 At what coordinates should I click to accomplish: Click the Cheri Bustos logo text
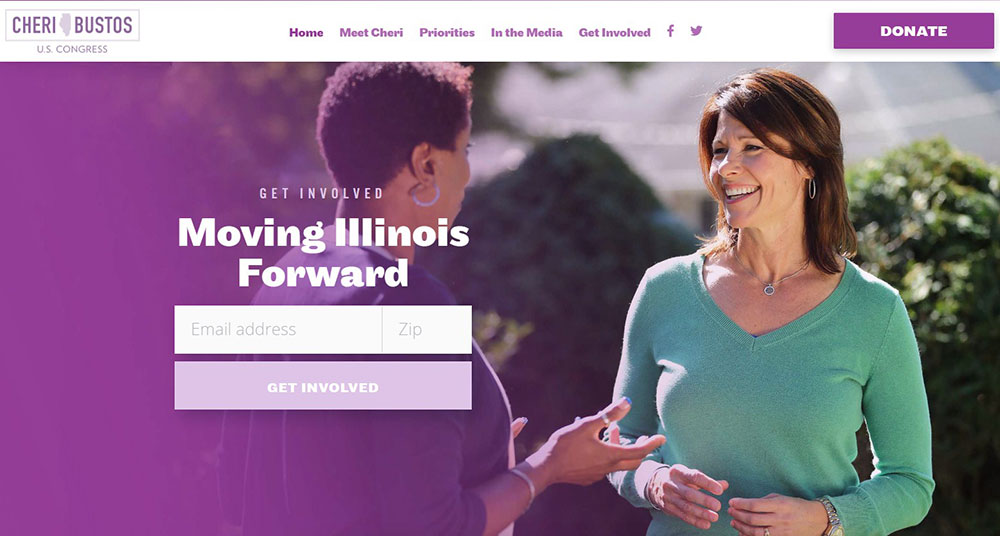coord(73,26)
